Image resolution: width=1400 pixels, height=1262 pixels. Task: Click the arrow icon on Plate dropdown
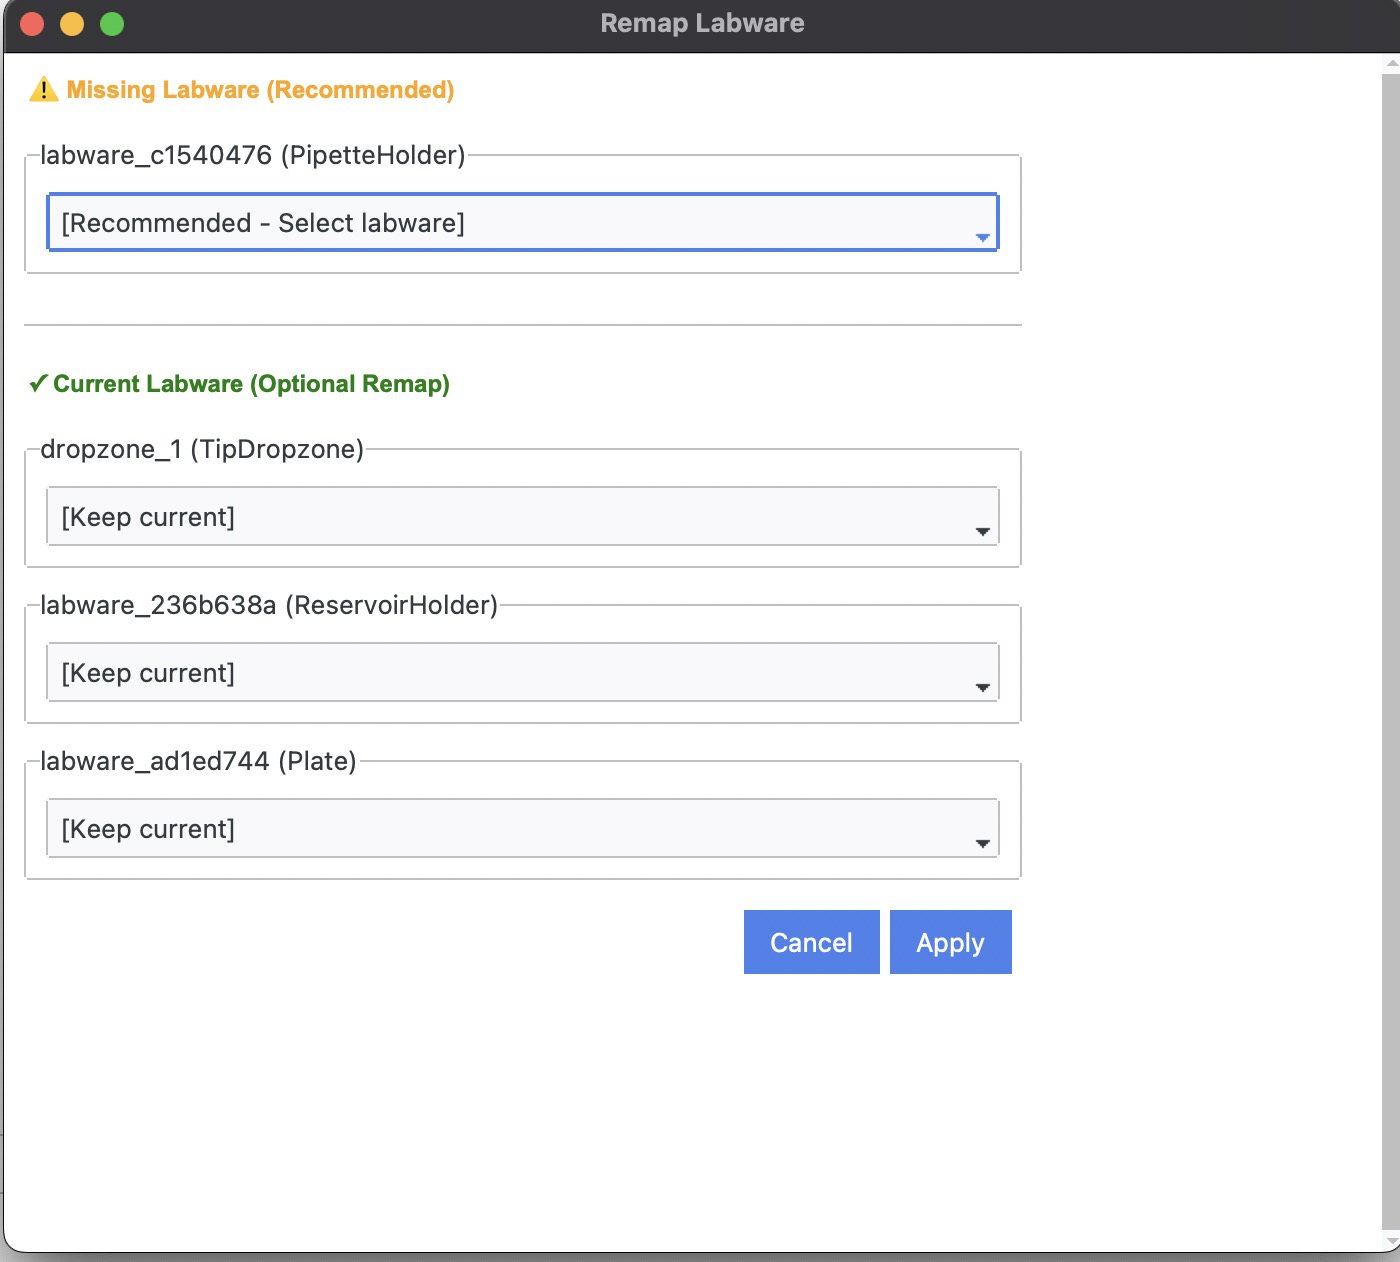pyautogui.click(x=982, y=843)
